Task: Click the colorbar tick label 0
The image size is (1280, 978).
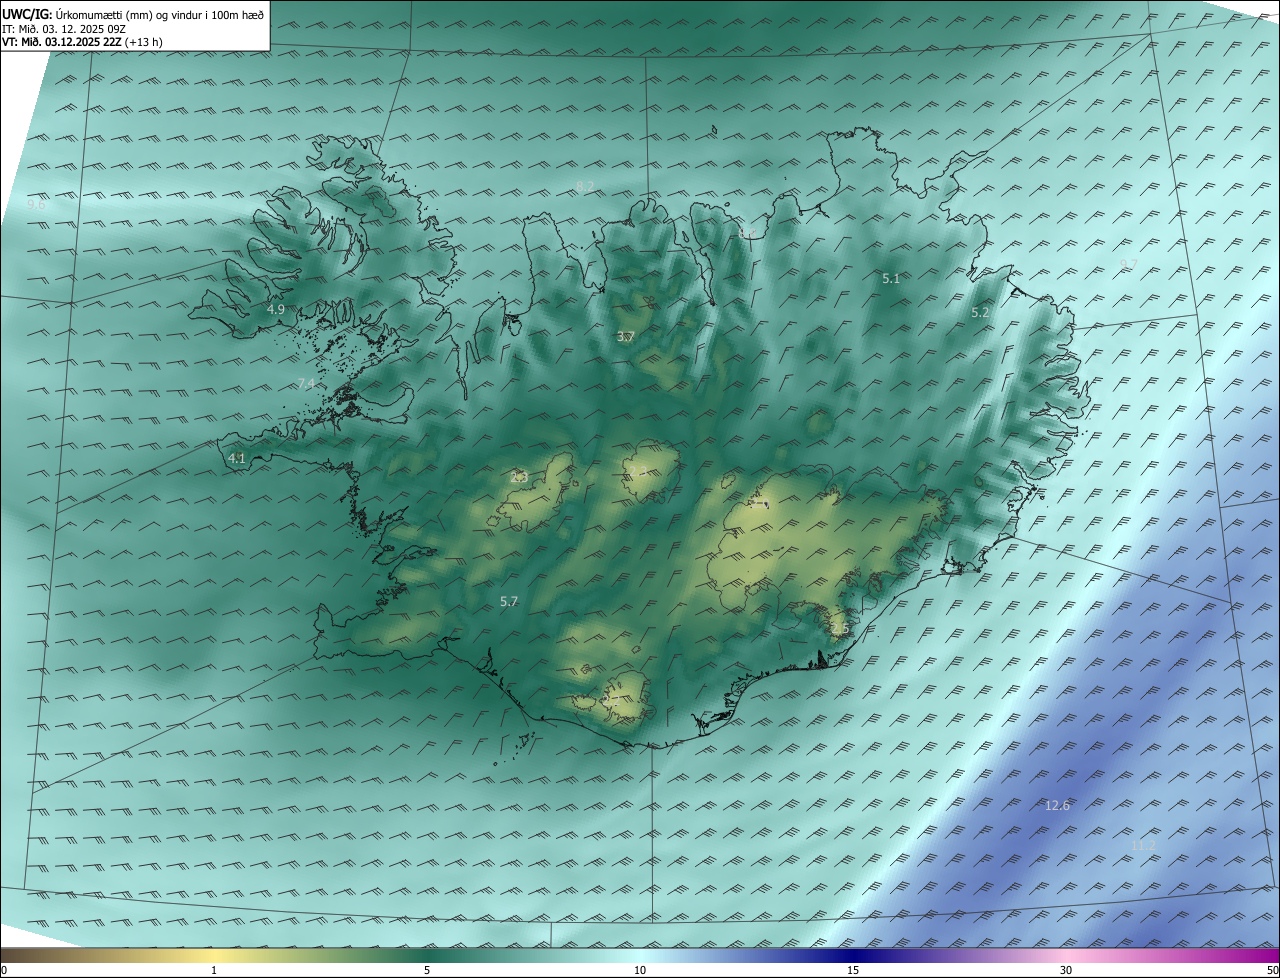Action: tap(4, 970)
